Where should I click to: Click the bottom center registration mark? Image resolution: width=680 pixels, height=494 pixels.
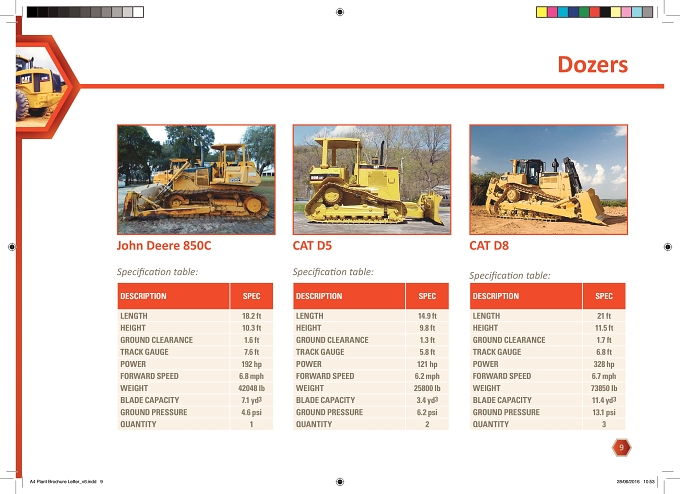(340, 481)
